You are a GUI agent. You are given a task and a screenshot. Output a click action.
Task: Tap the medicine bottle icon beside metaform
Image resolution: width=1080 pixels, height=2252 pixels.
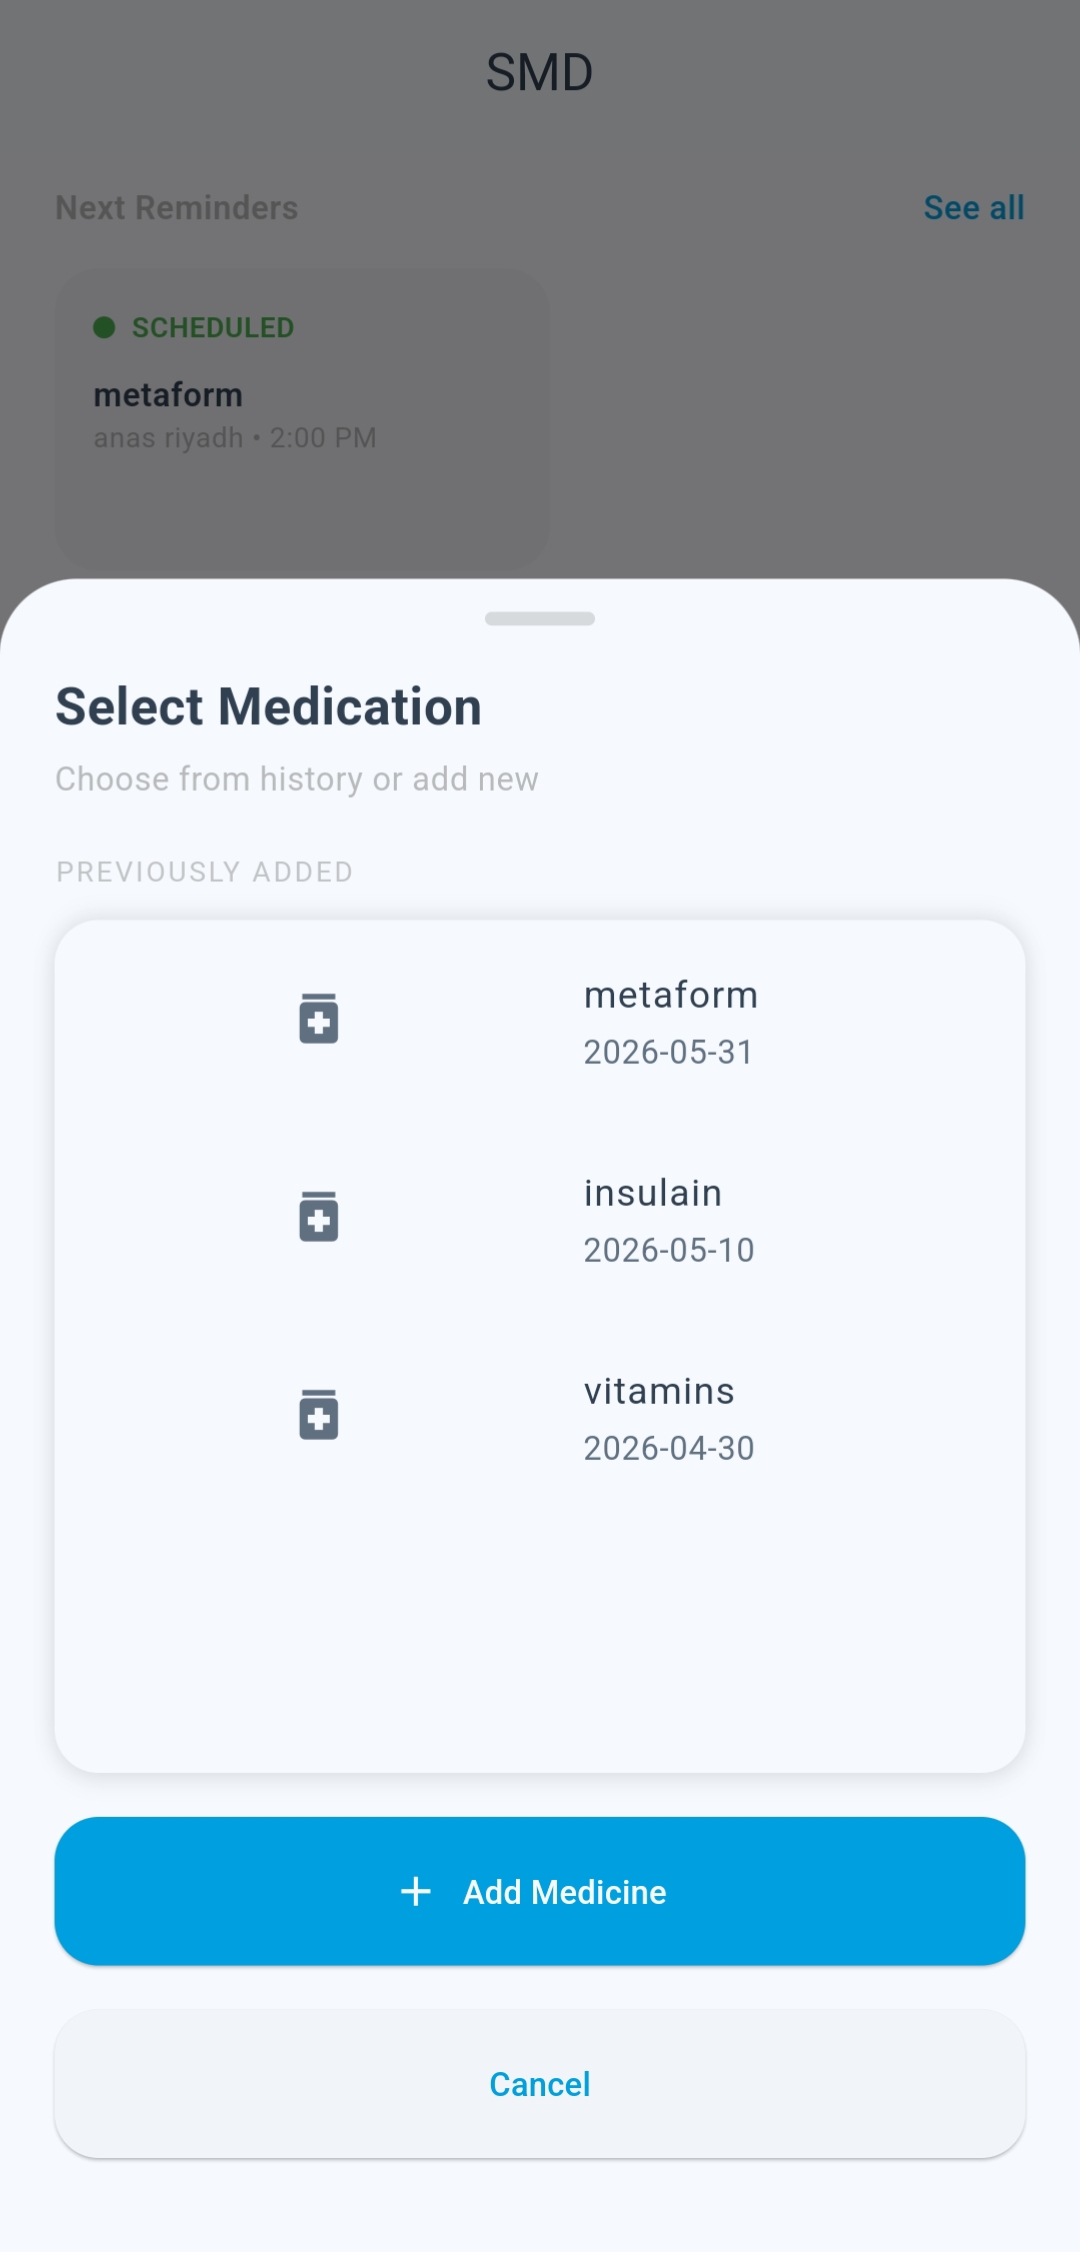318,1019
